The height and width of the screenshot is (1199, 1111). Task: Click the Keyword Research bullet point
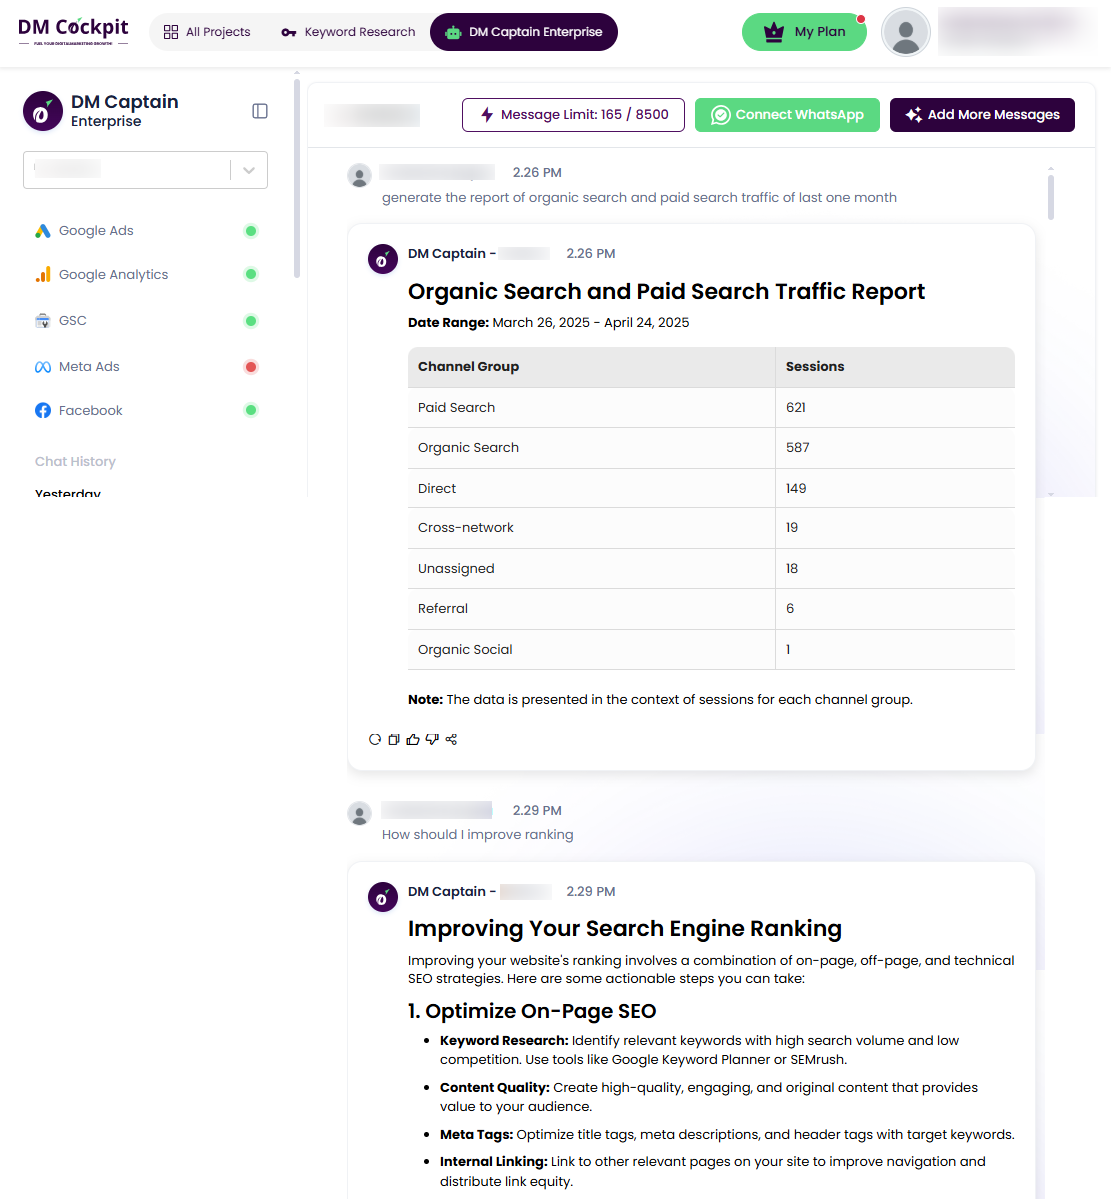(699, 1050)
